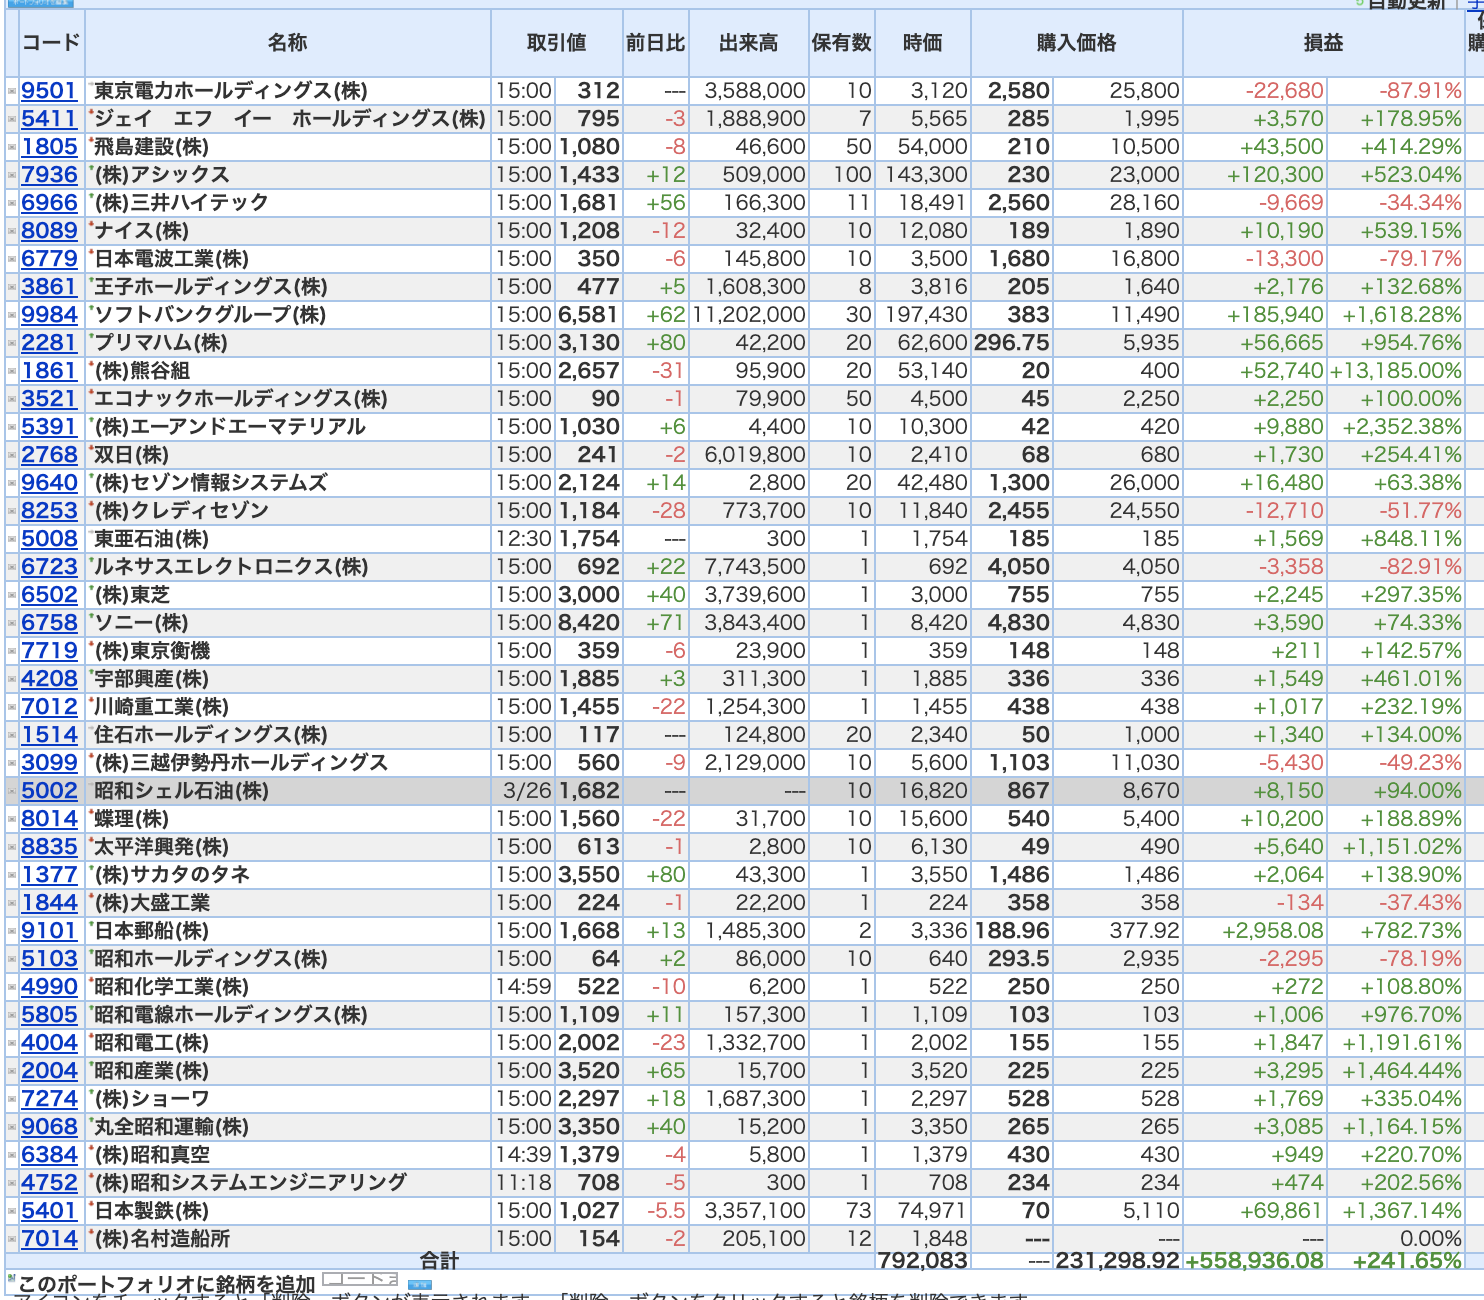Click the 損益 column header
Viewport: 1484px width, 1300px height.
1324,43
